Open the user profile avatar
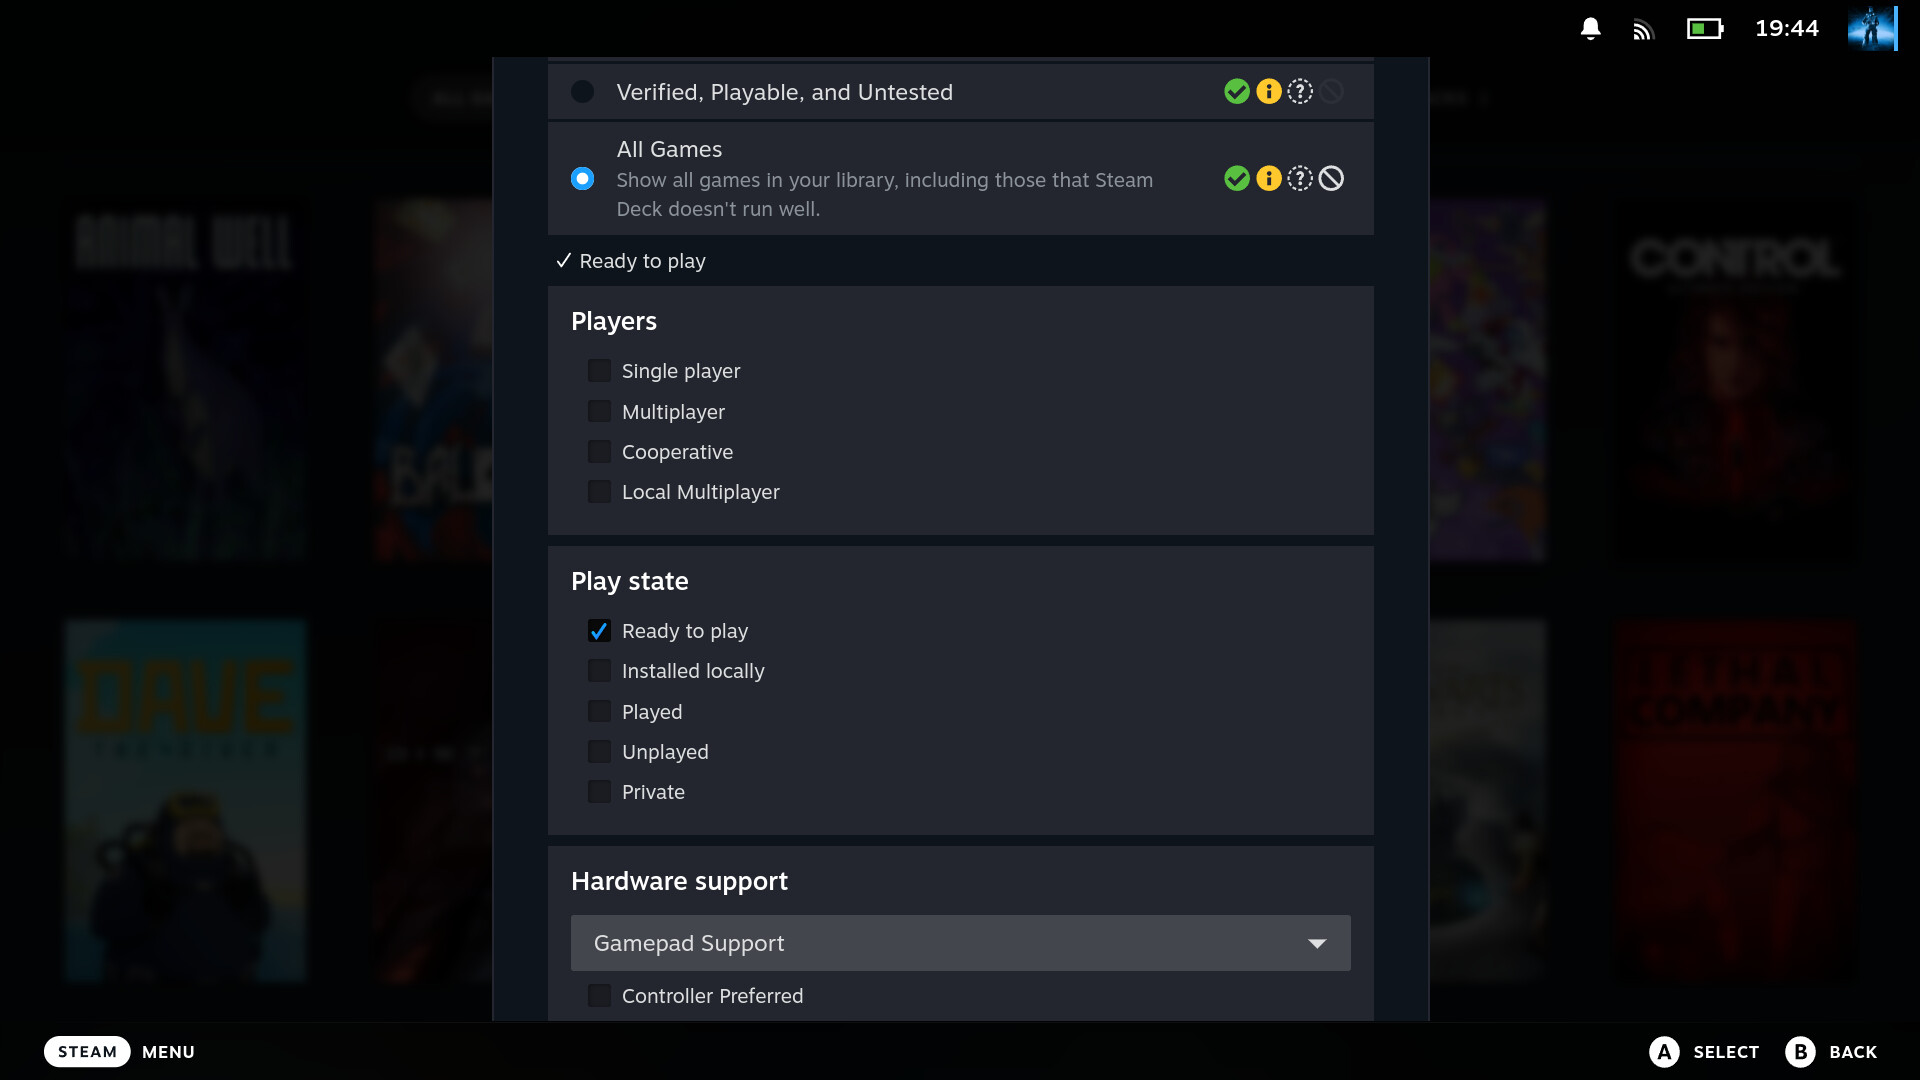Image resolution: width=1920 pixels, height=1080 pixels. point(1871,28)
